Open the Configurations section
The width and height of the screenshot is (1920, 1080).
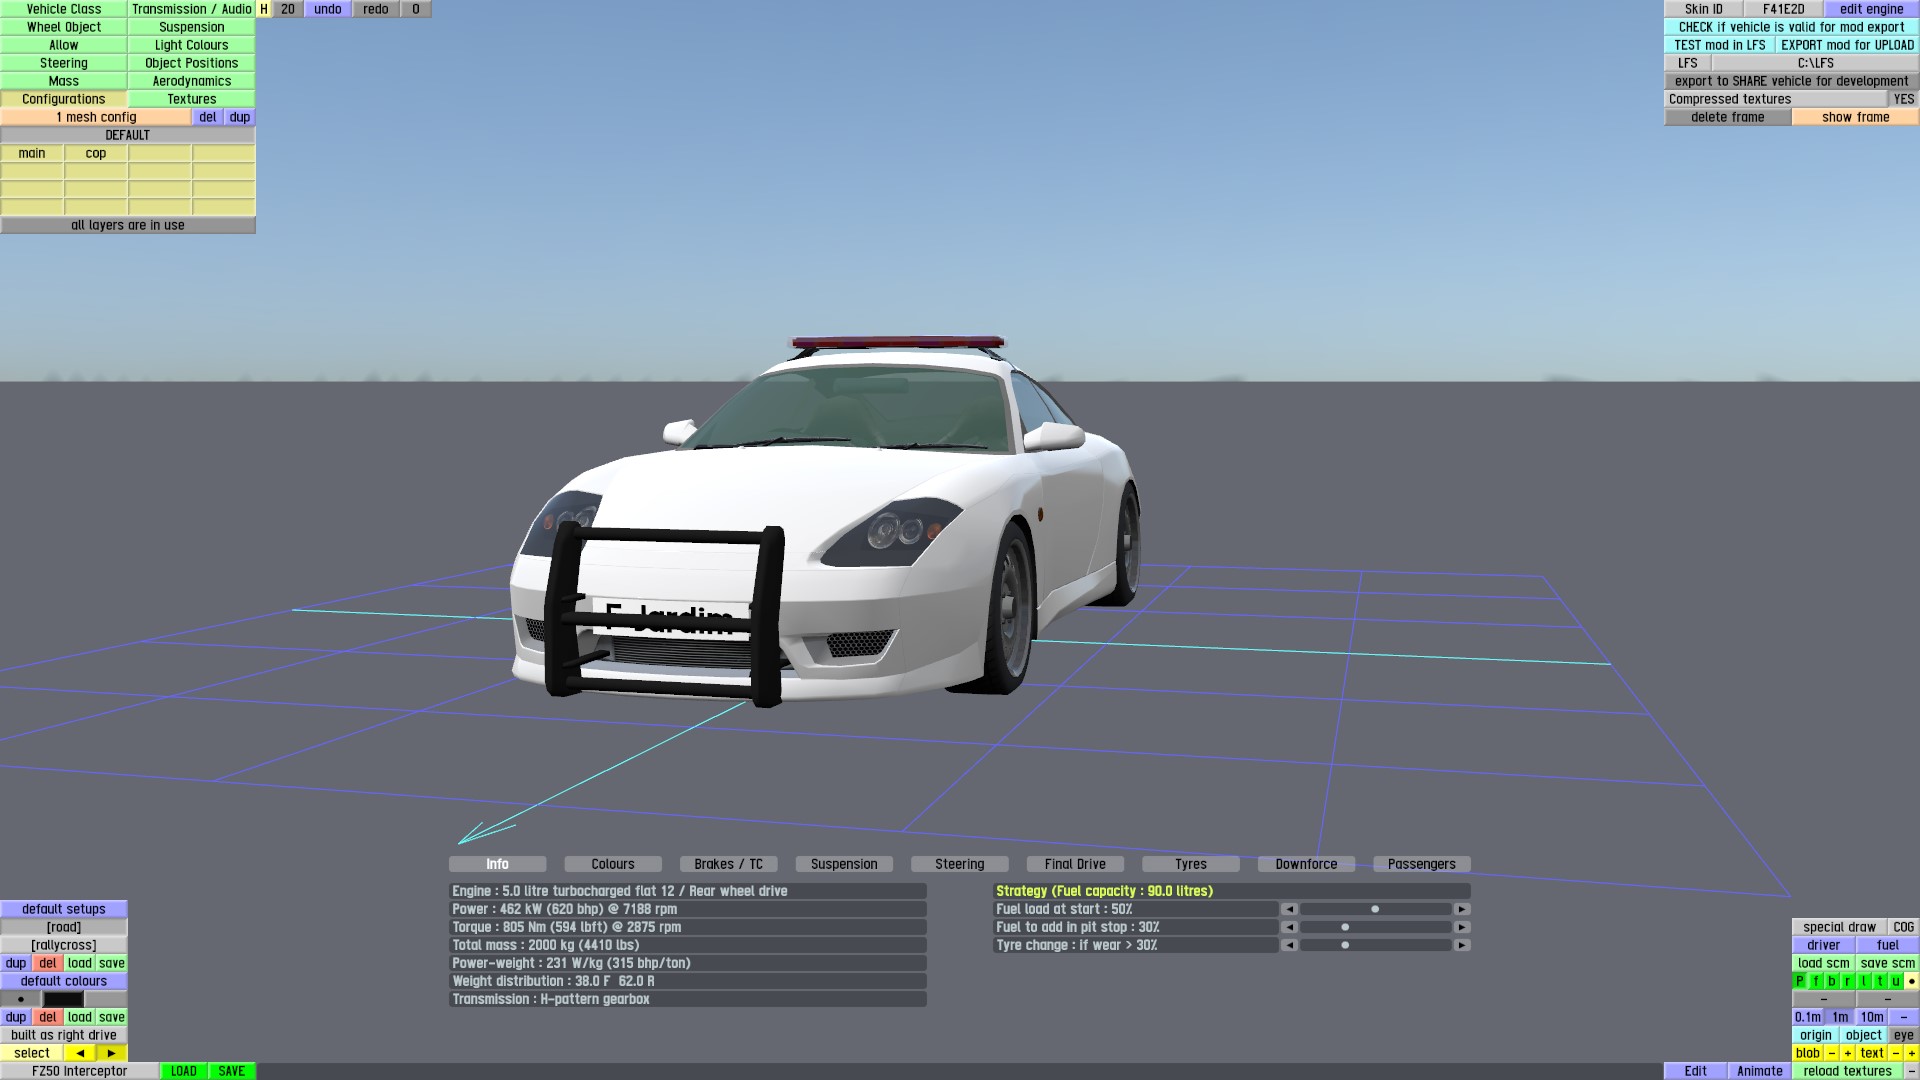coord(64,99)
